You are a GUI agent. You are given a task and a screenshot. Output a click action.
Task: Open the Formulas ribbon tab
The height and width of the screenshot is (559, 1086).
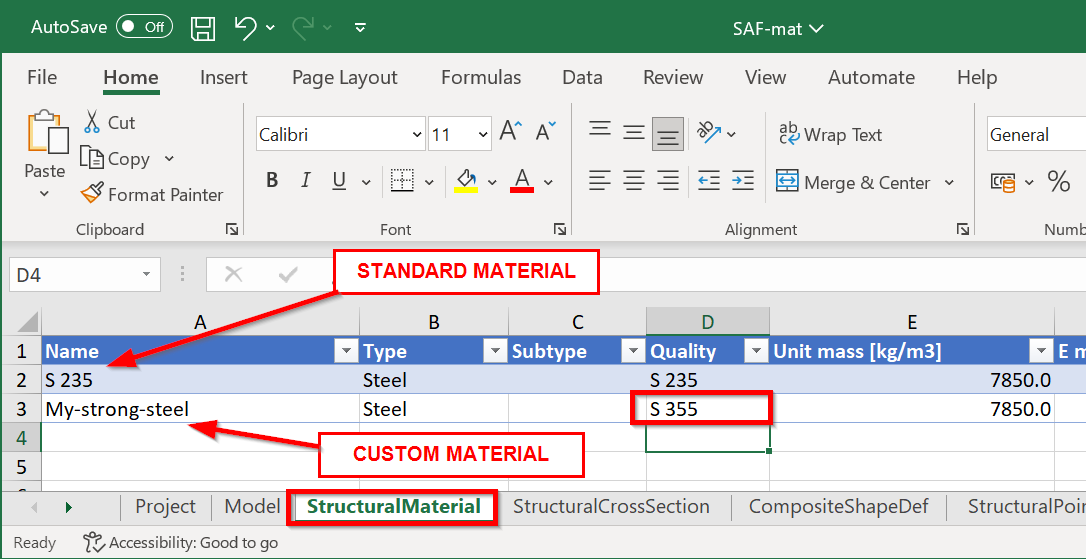point(481,78)
